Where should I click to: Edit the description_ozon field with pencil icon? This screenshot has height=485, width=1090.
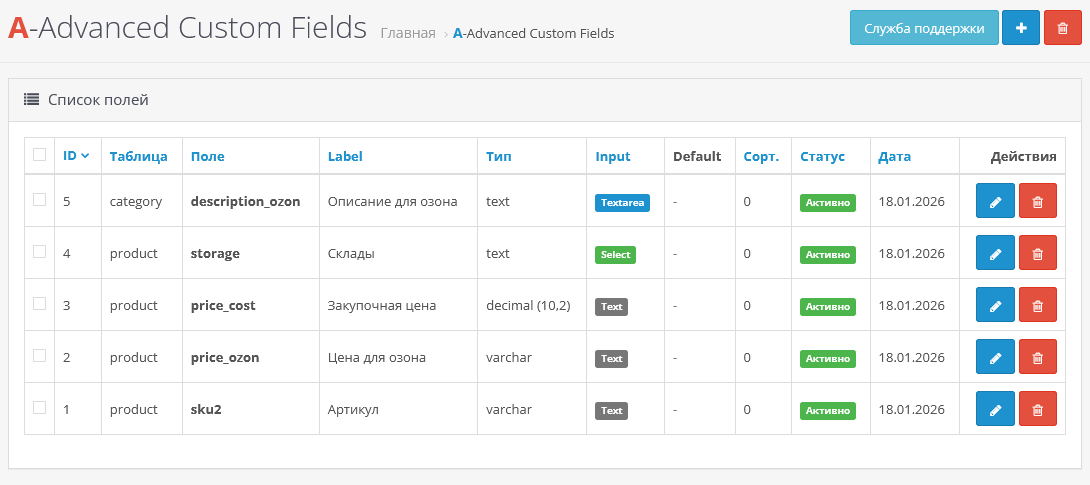tap(995, 201)
